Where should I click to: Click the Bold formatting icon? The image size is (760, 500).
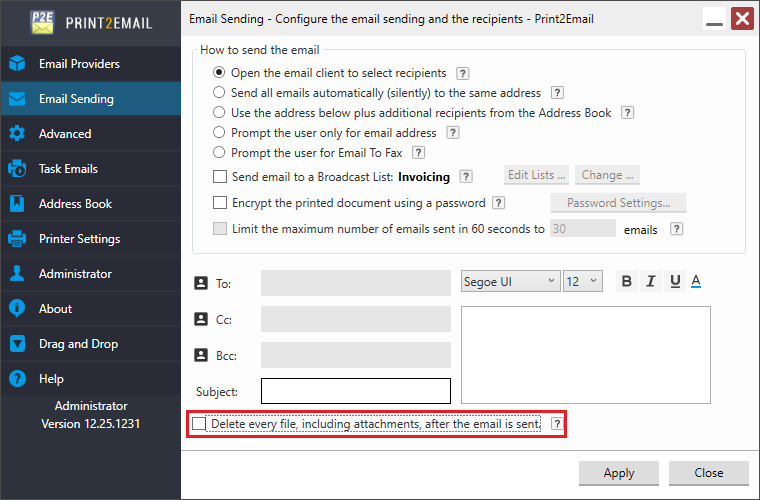[x=627, y=282]
